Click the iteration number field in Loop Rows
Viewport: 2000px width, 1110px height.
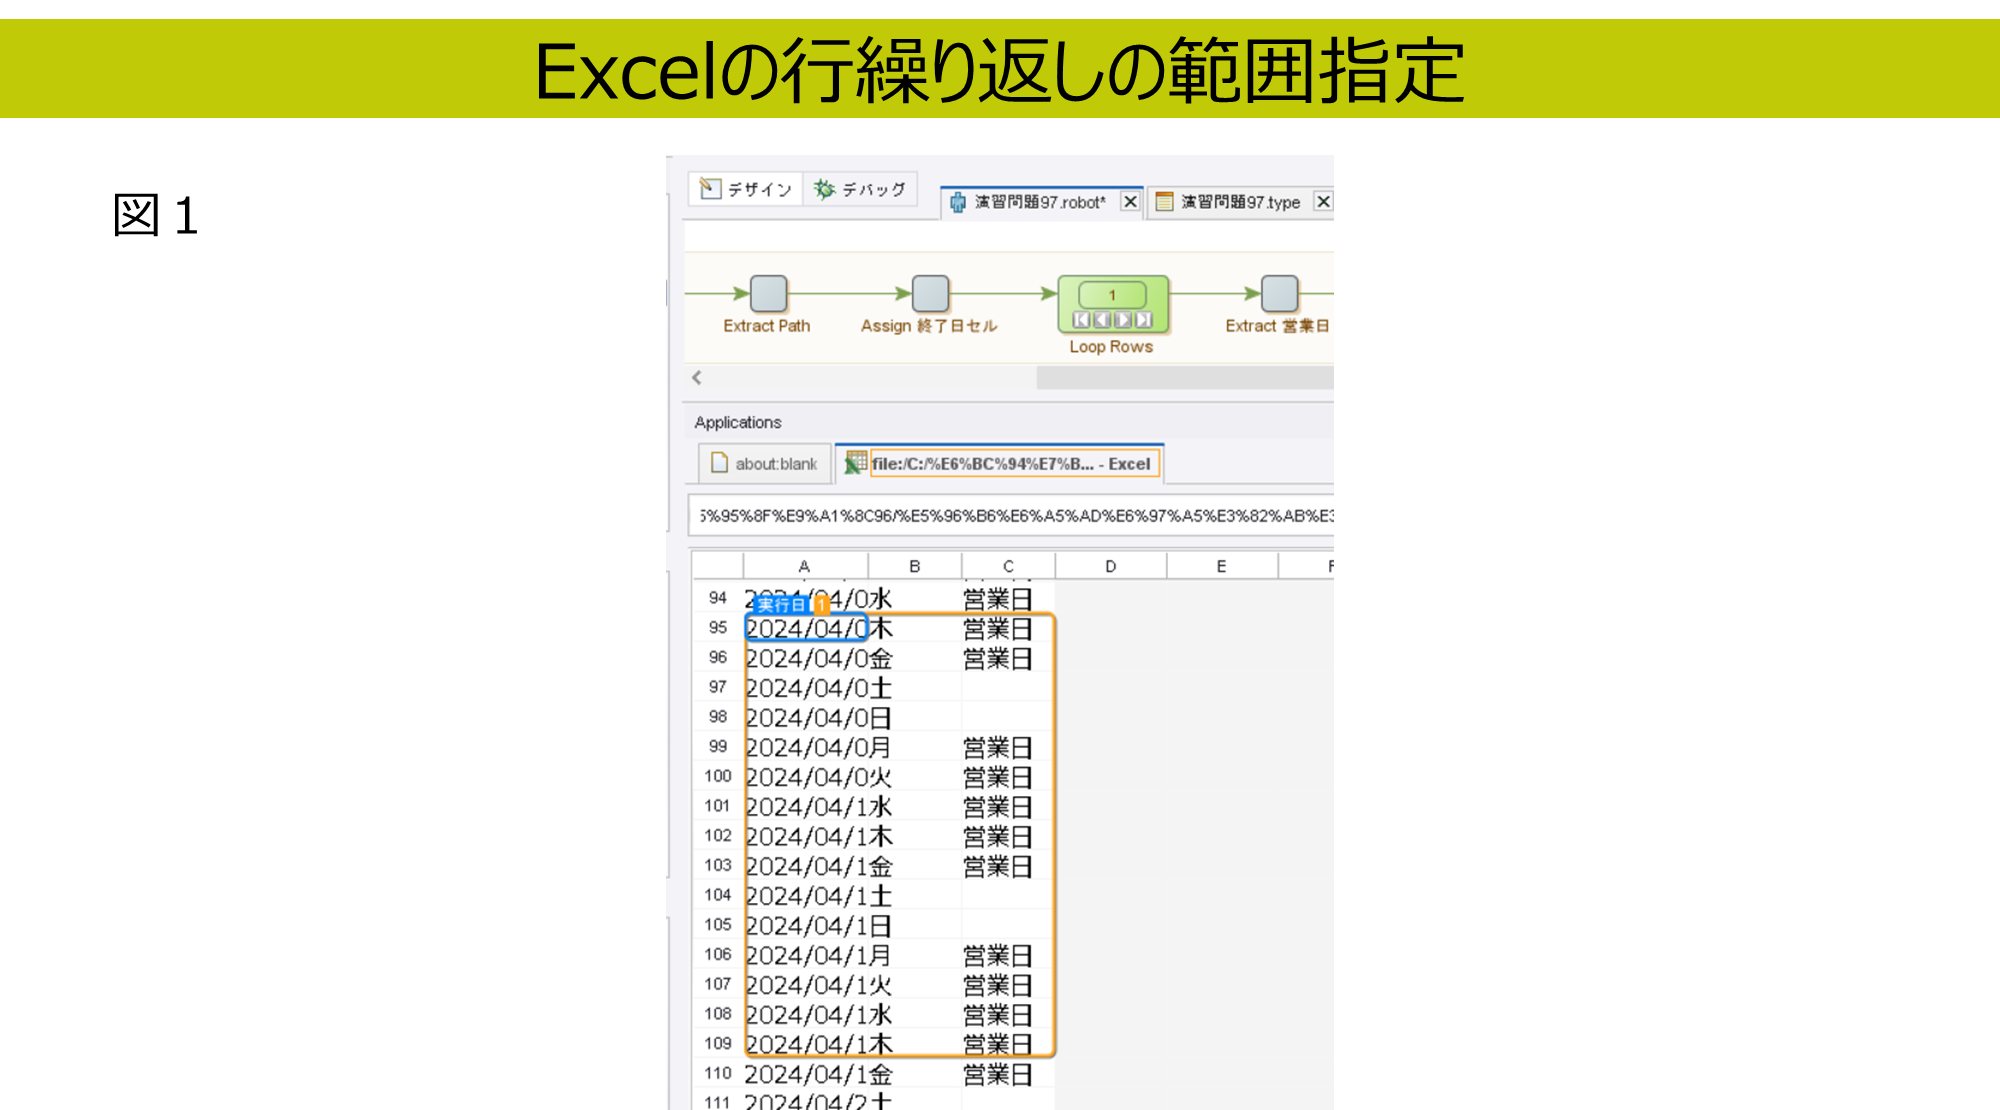pyautogui.click(x=1112, y=295)
